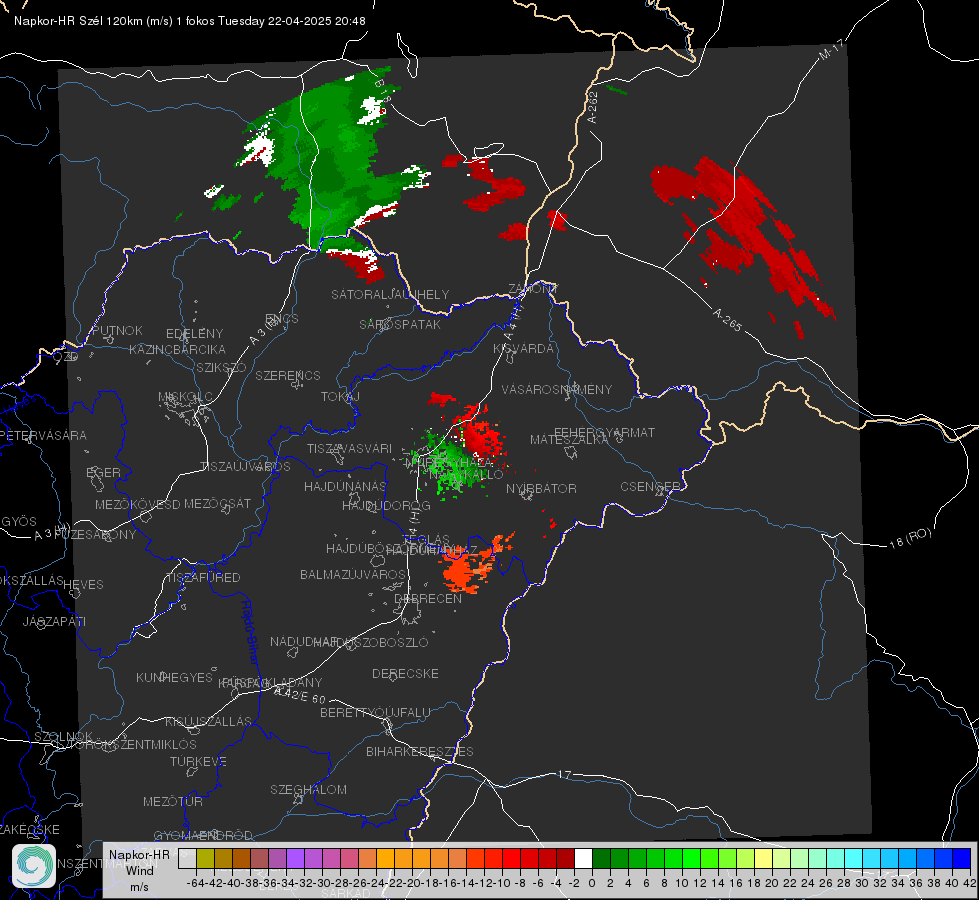Select the HAJDÚNÁNÁS city label

(x=345, y=486)
